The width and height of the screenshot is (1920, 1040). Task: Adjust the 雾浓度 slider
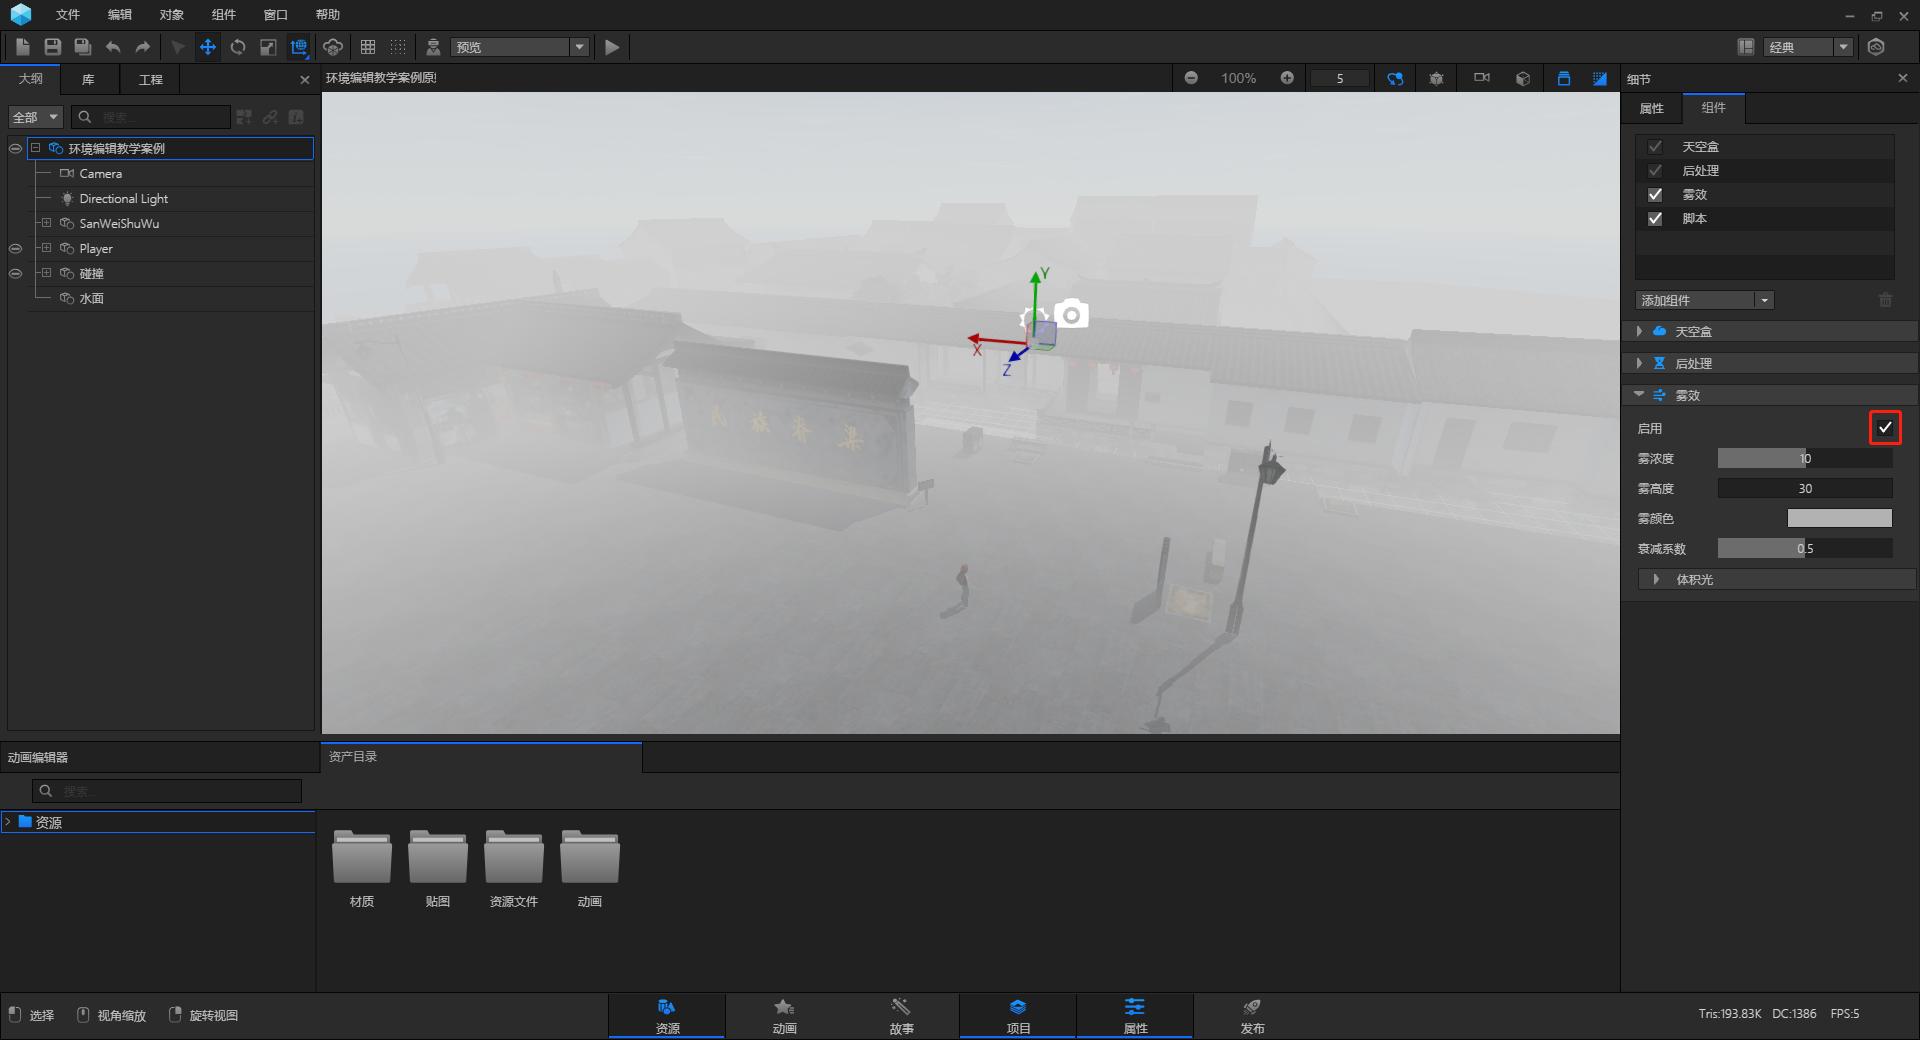1805,458
